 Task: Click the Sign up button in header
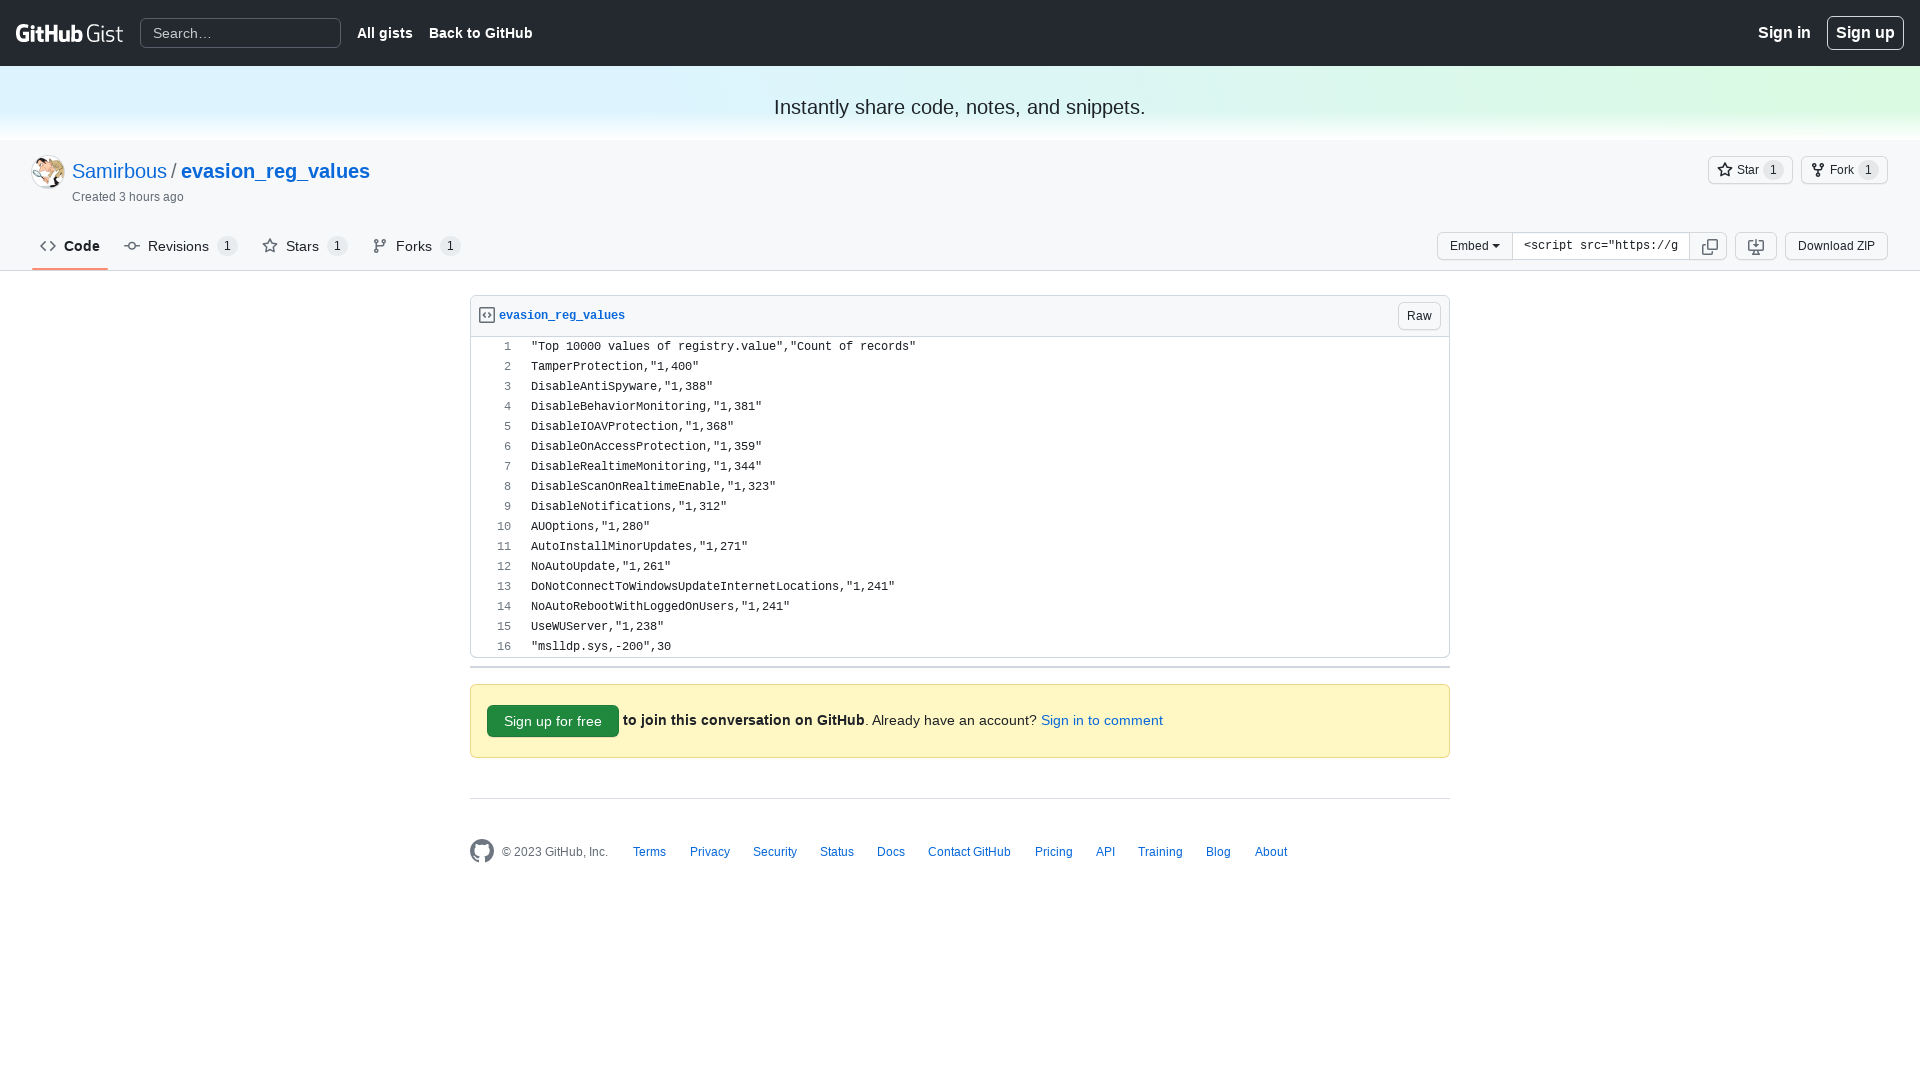pyautogui.click(x=1865, y=33)
